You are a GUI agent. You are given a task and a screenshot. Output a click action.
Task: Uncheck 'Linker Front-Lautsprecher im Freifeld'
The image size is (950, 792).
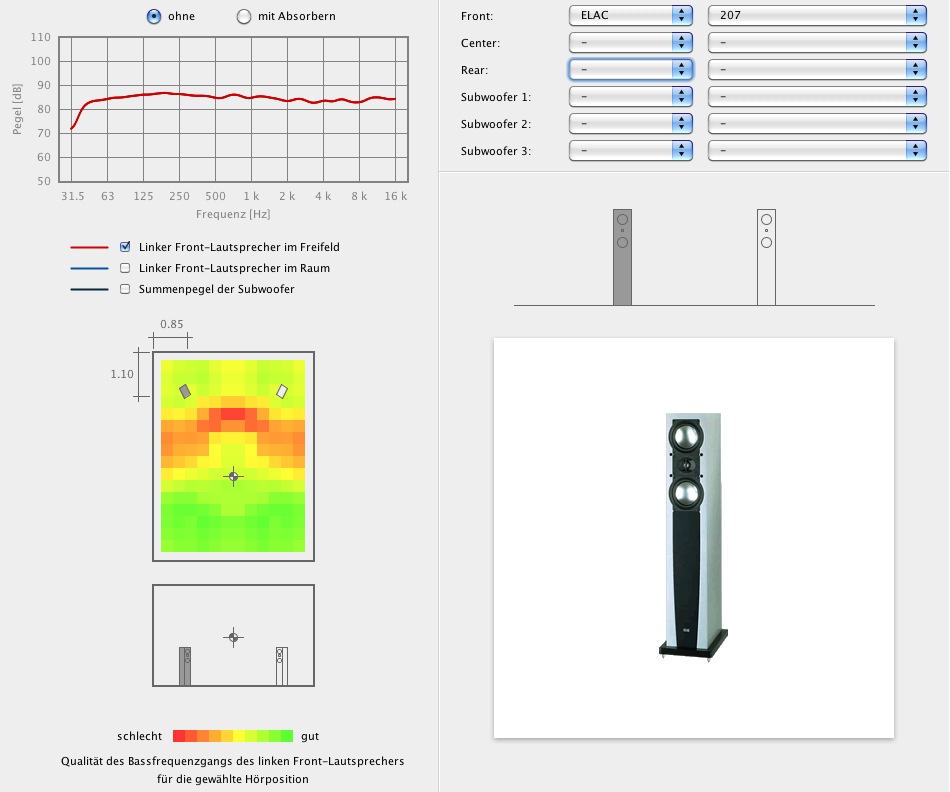[x=125, y=246]
